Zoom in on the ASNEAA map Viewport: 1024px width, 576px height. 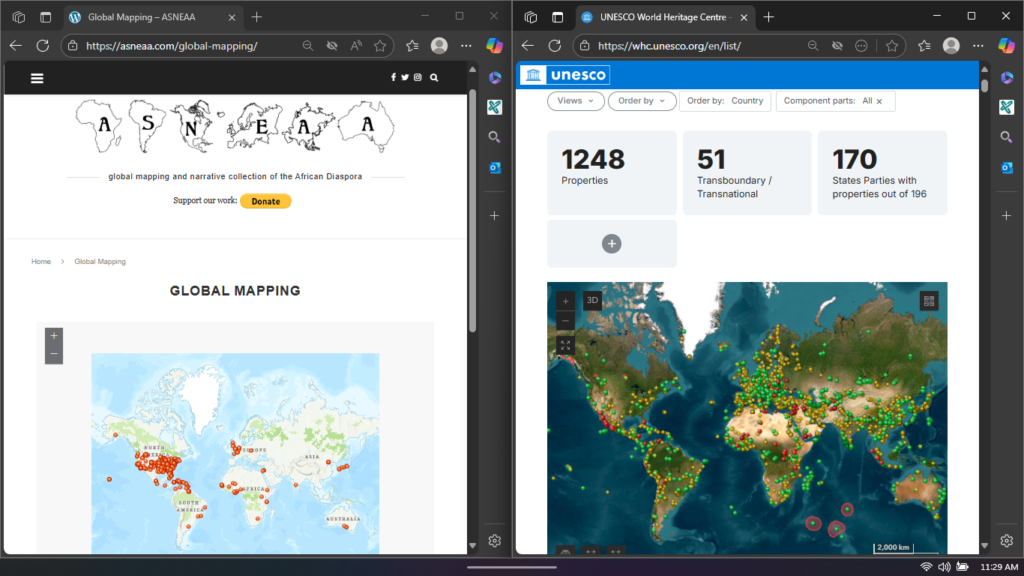coord(54,336)
